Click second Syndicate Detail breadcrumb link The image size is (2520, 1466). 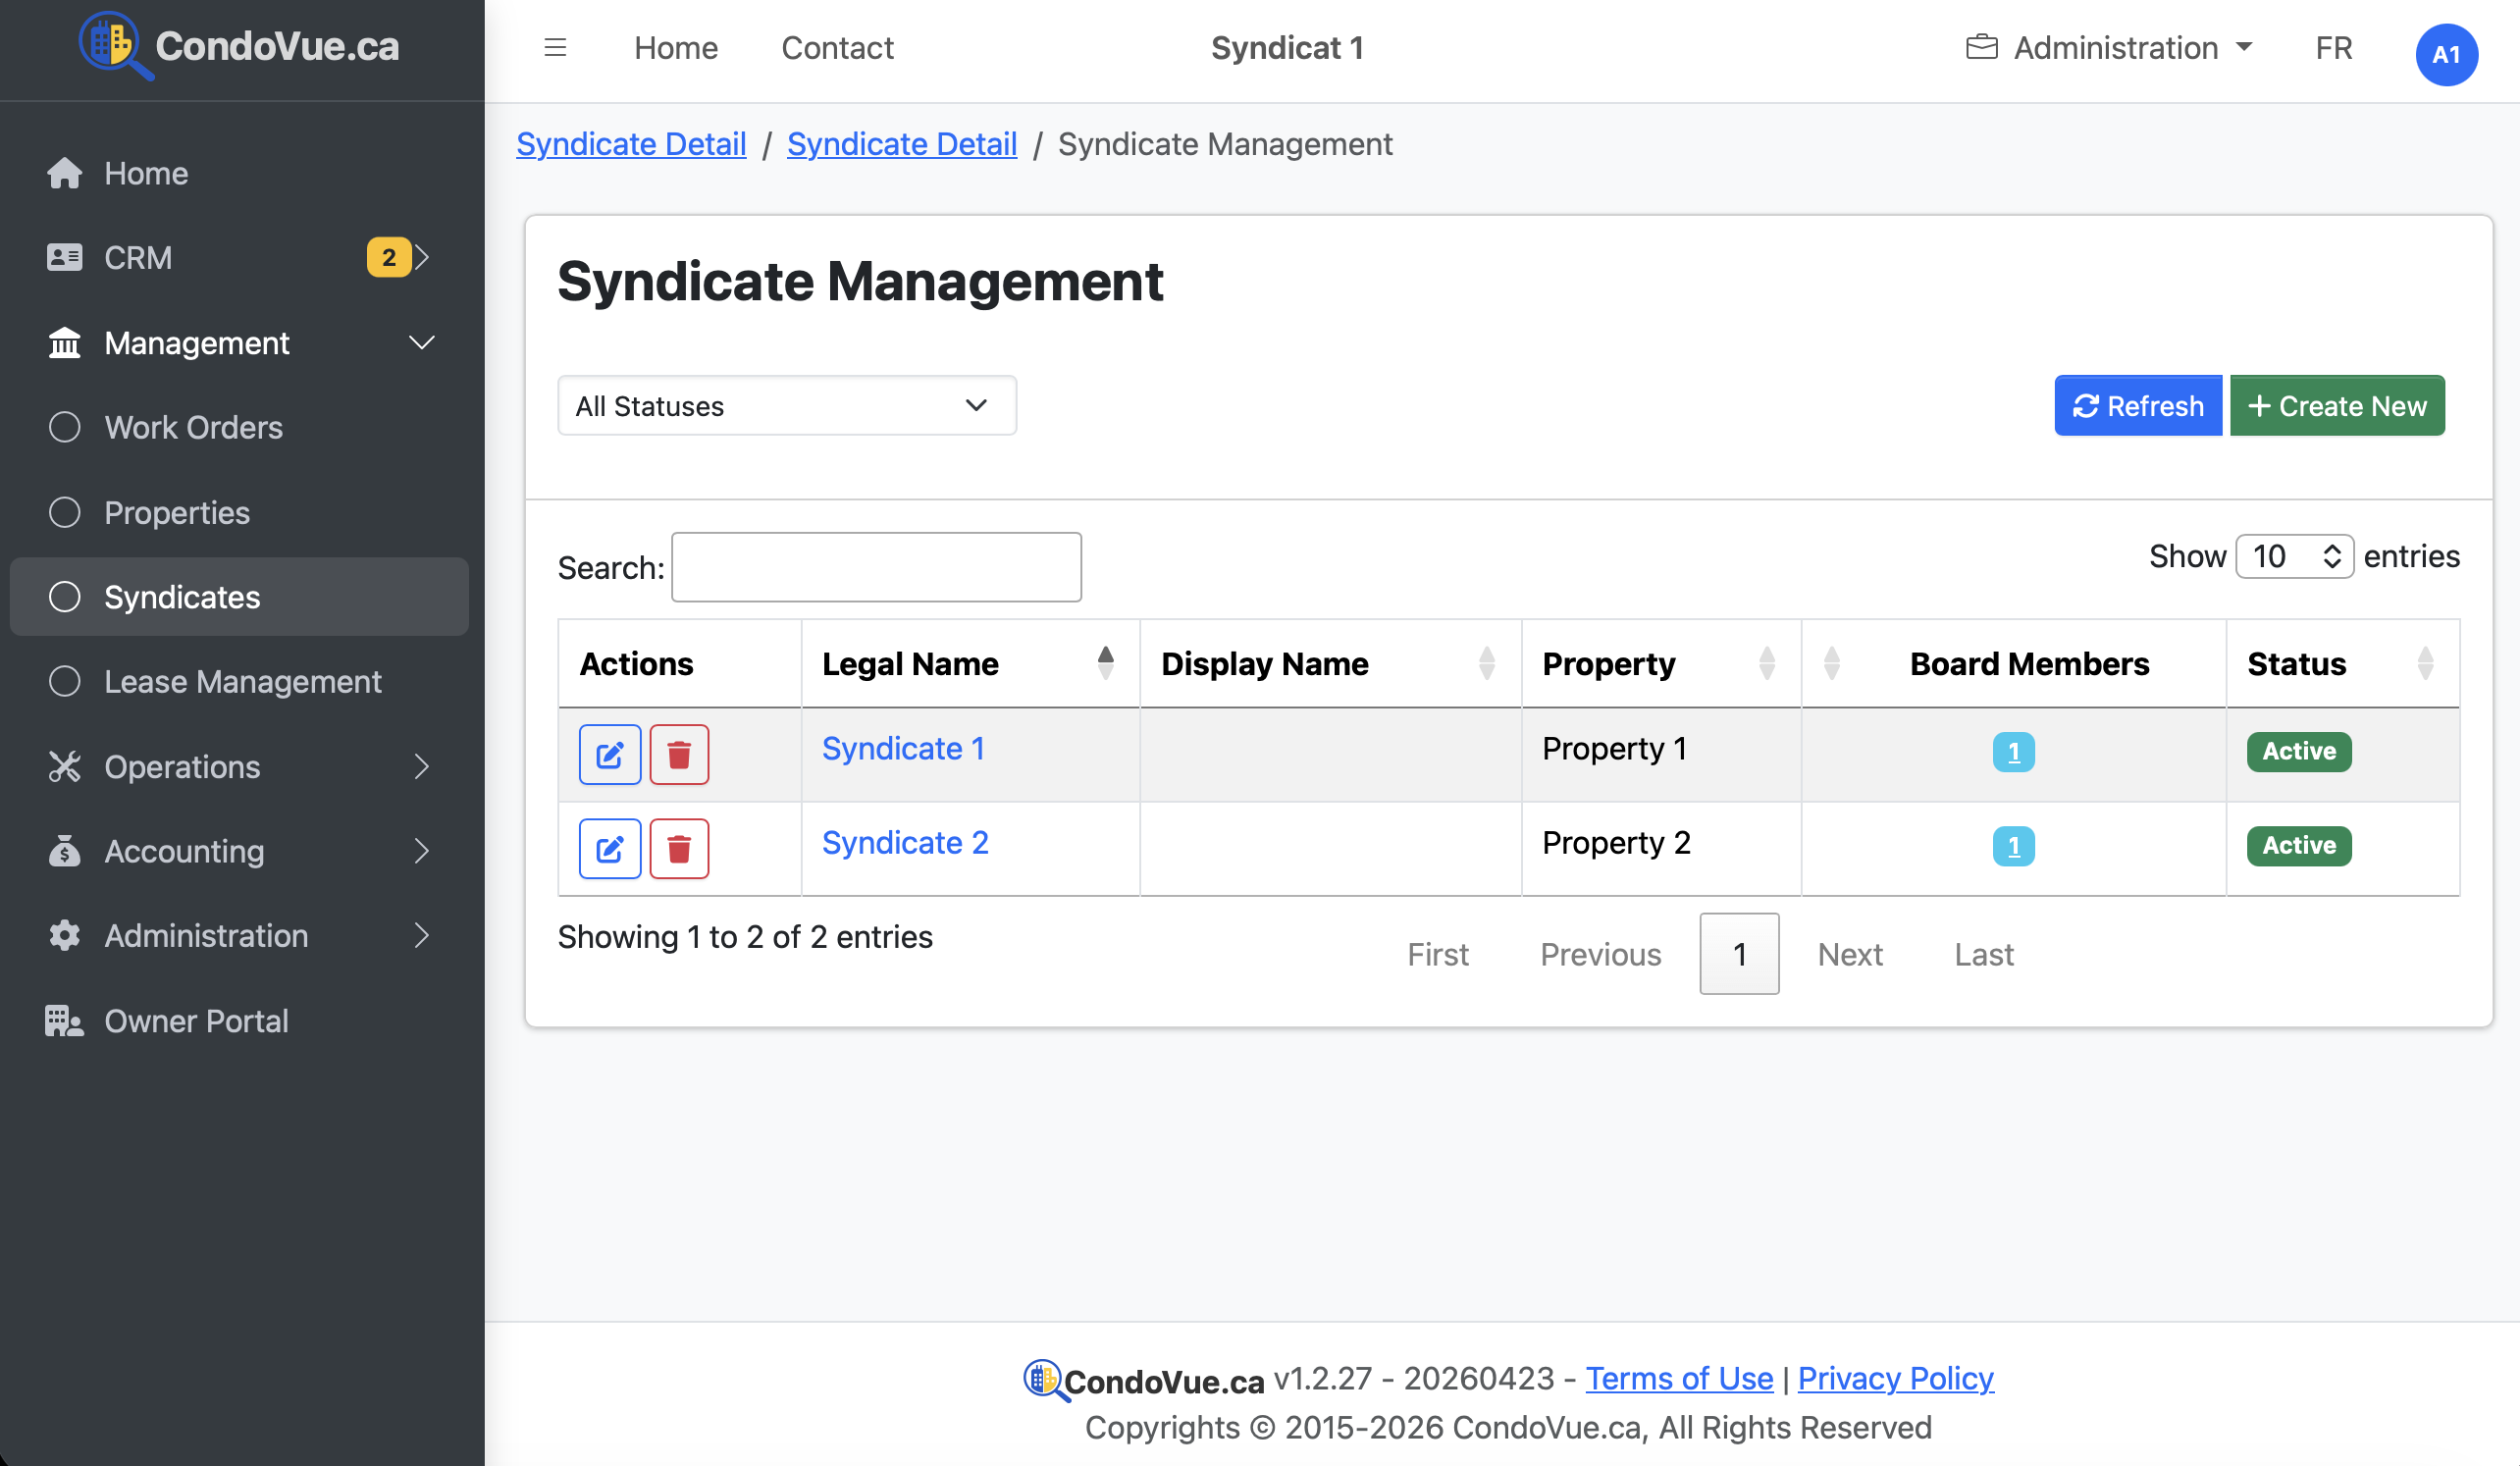pyautogui.click(x=902, y=144)
